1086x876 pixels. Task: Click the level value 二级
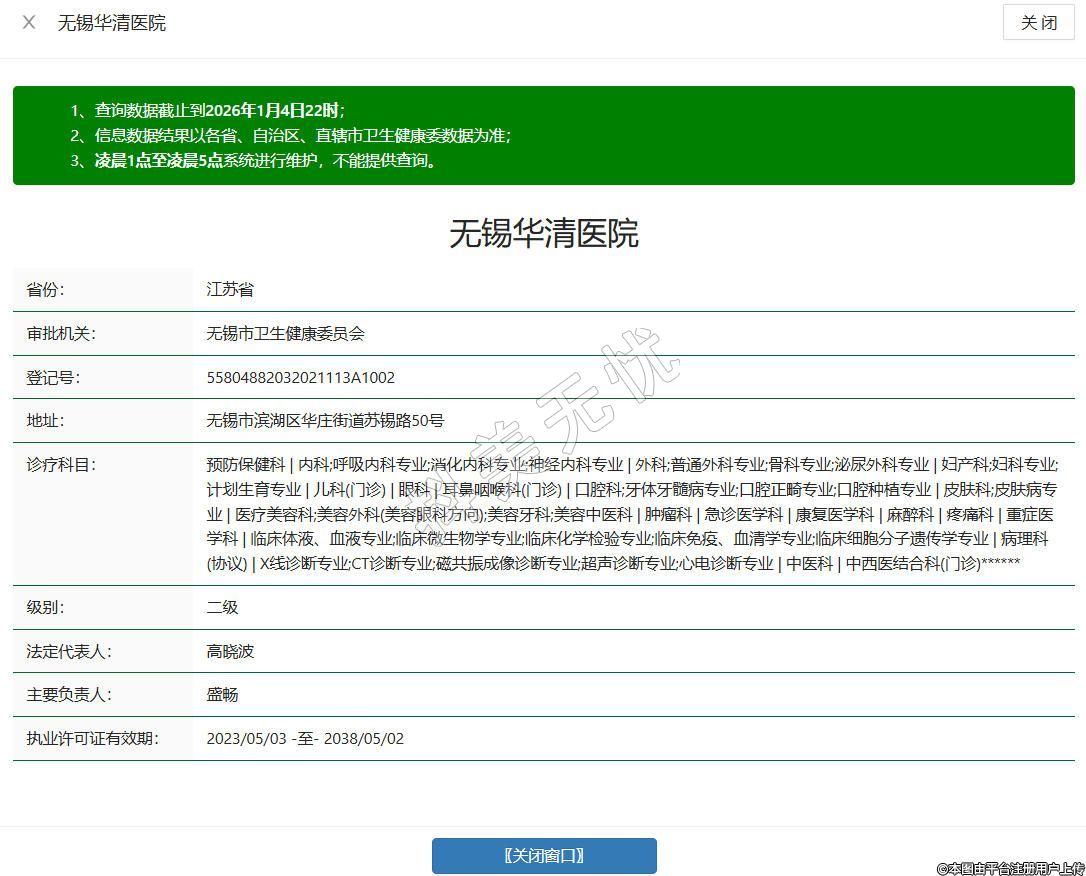click(x=222, y=607)
